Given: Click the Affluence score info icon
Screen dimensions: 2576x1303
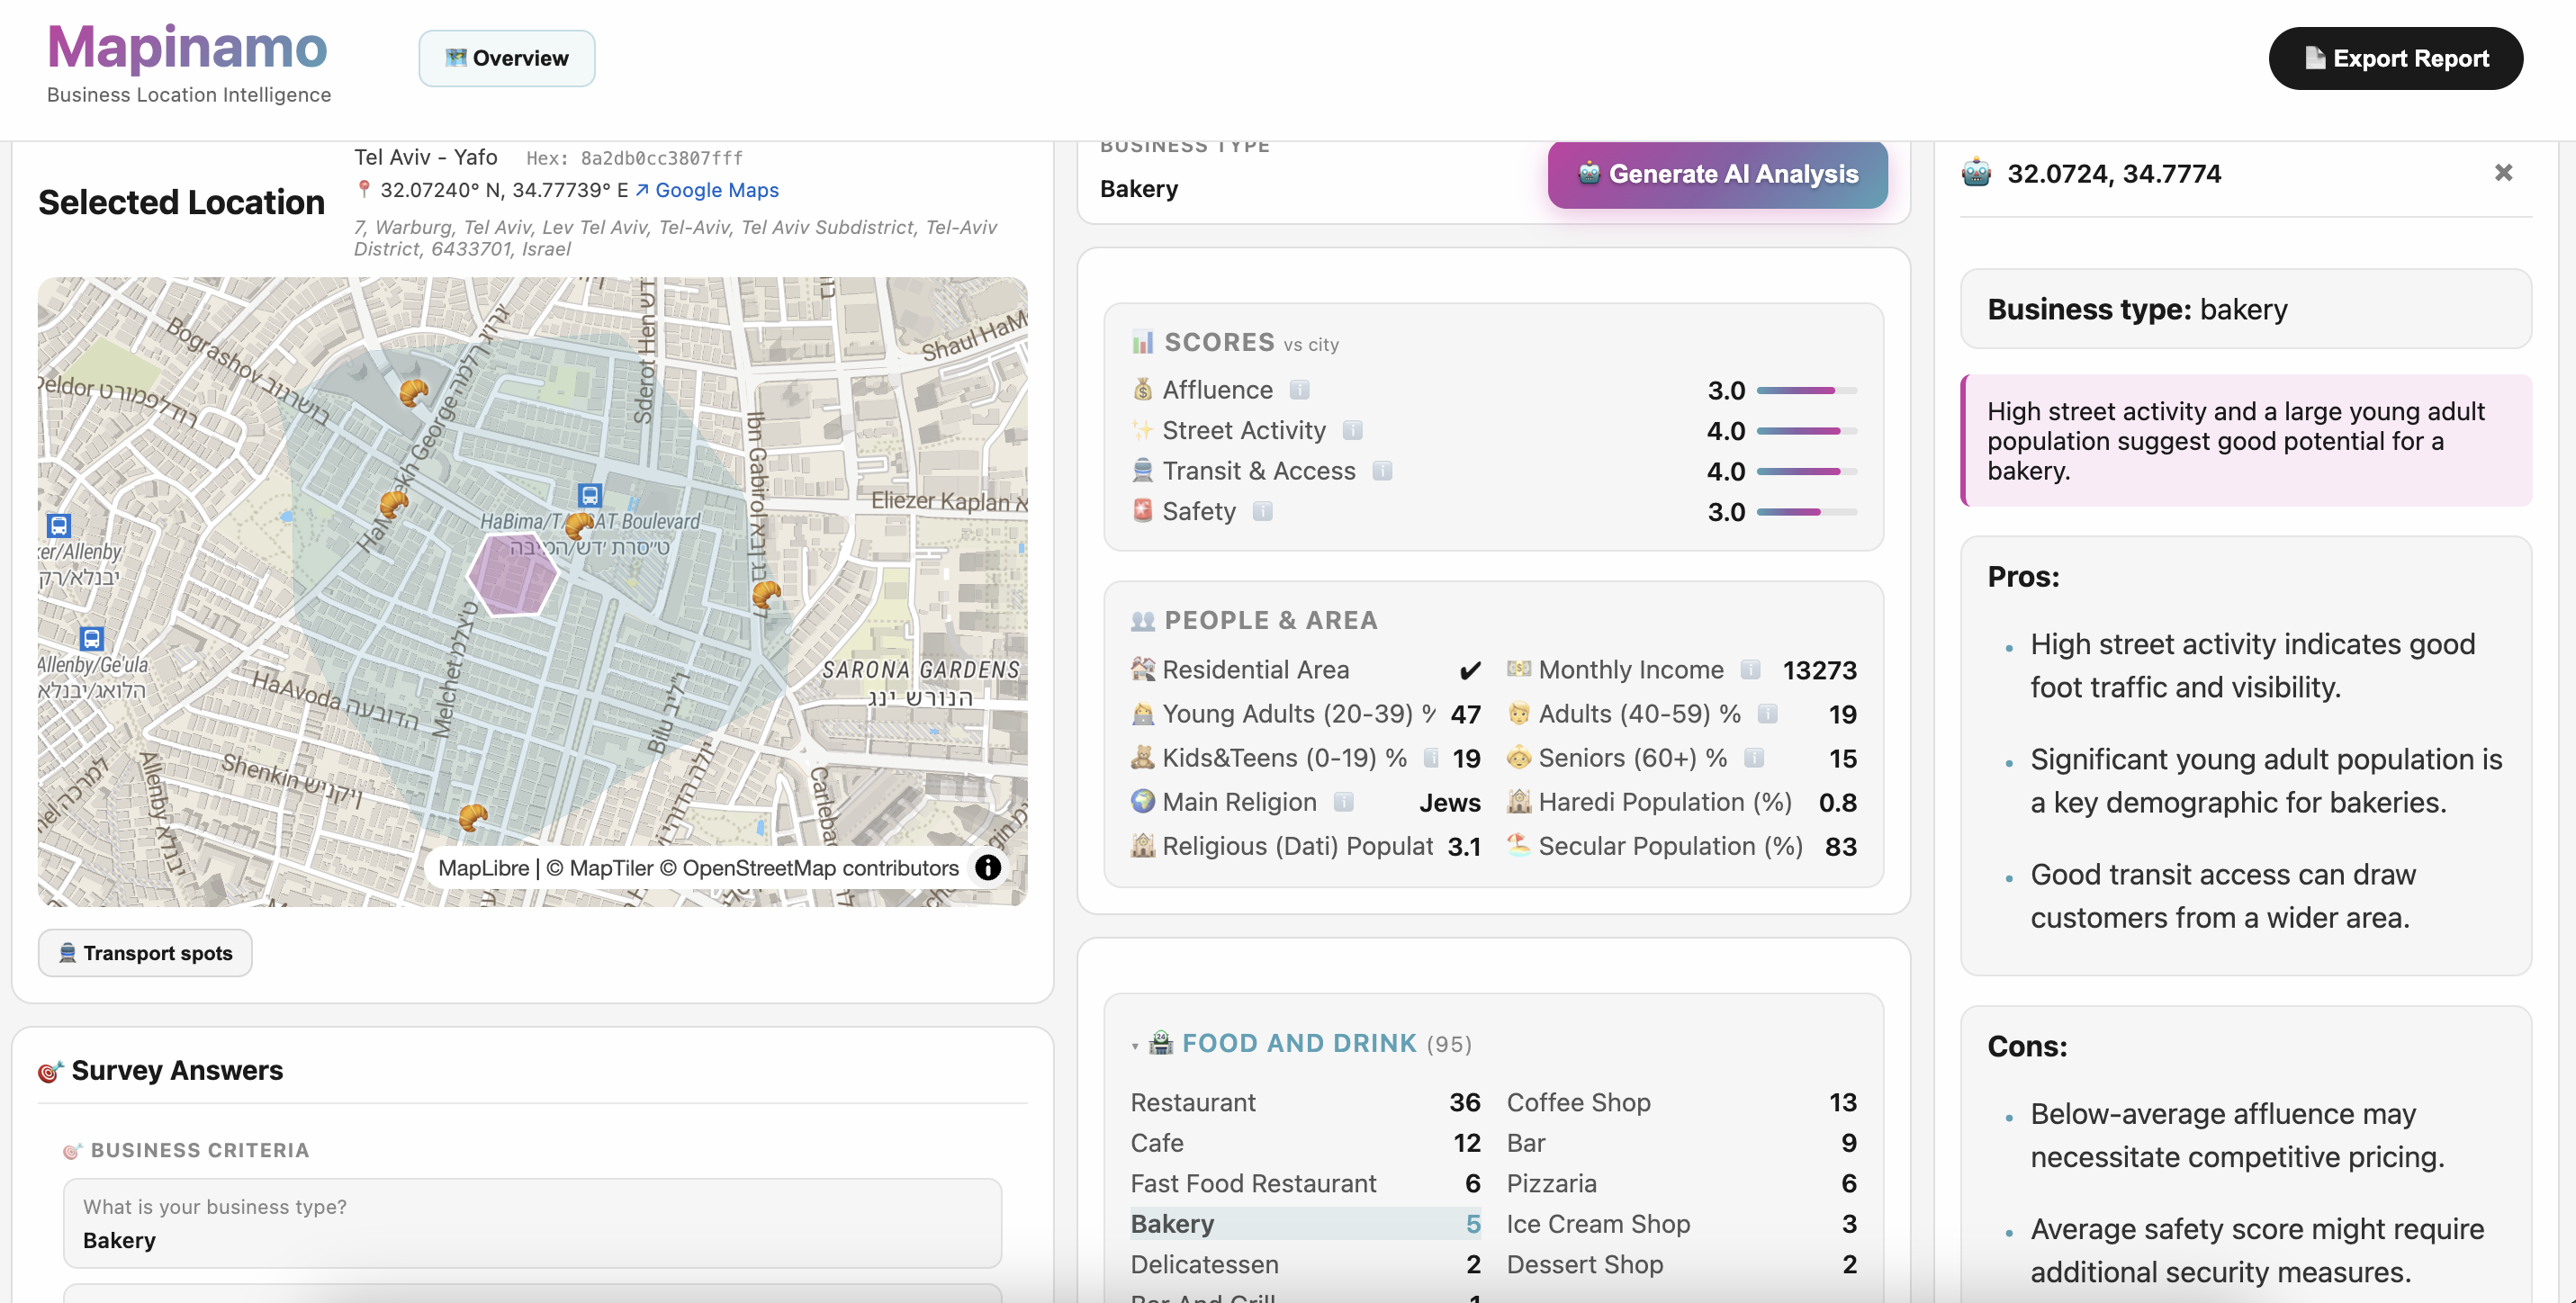Looking at the screenshot, I should [1299, 390].
